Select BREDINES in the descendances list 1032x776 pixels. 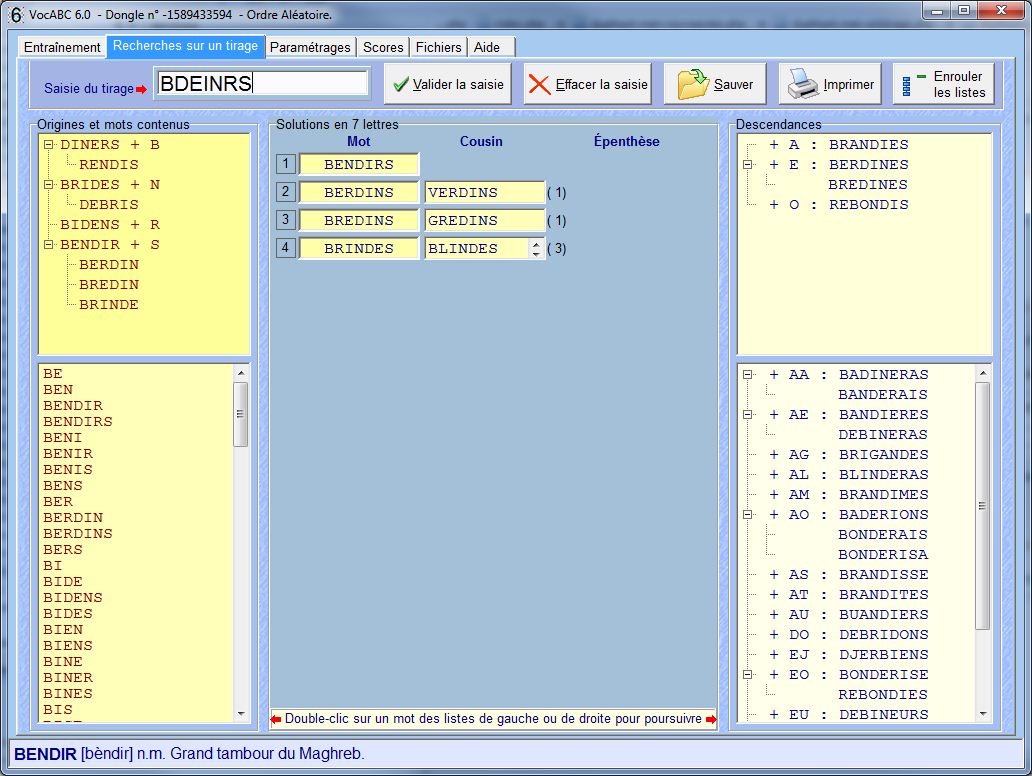coord(867,185)
